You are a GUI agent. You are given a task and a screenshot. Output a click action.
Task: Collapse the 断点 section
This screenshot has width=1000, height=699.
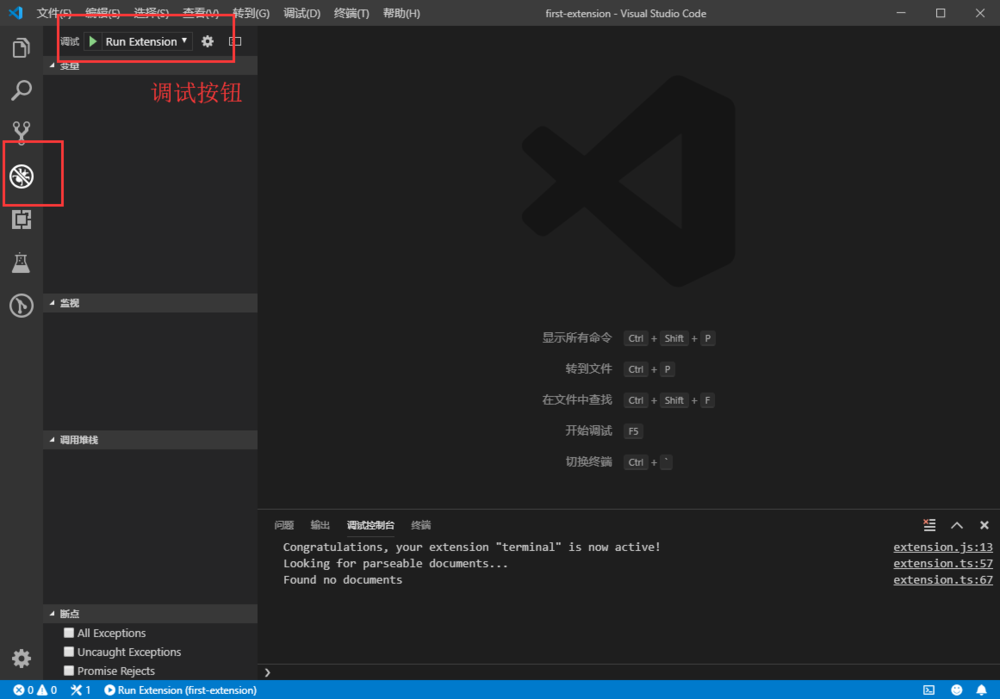(150, 614)
